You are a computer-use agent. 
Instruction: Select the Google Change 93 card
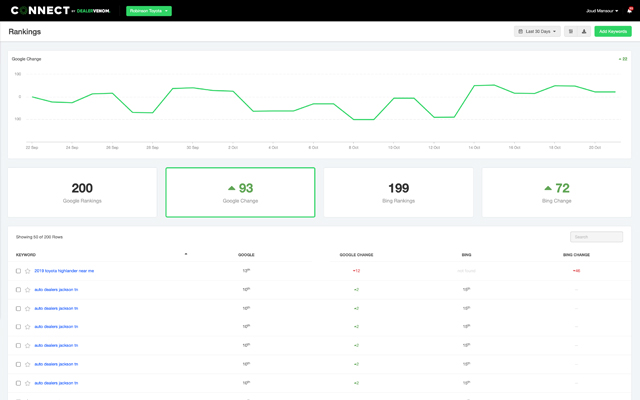click(x=240, y=192)
